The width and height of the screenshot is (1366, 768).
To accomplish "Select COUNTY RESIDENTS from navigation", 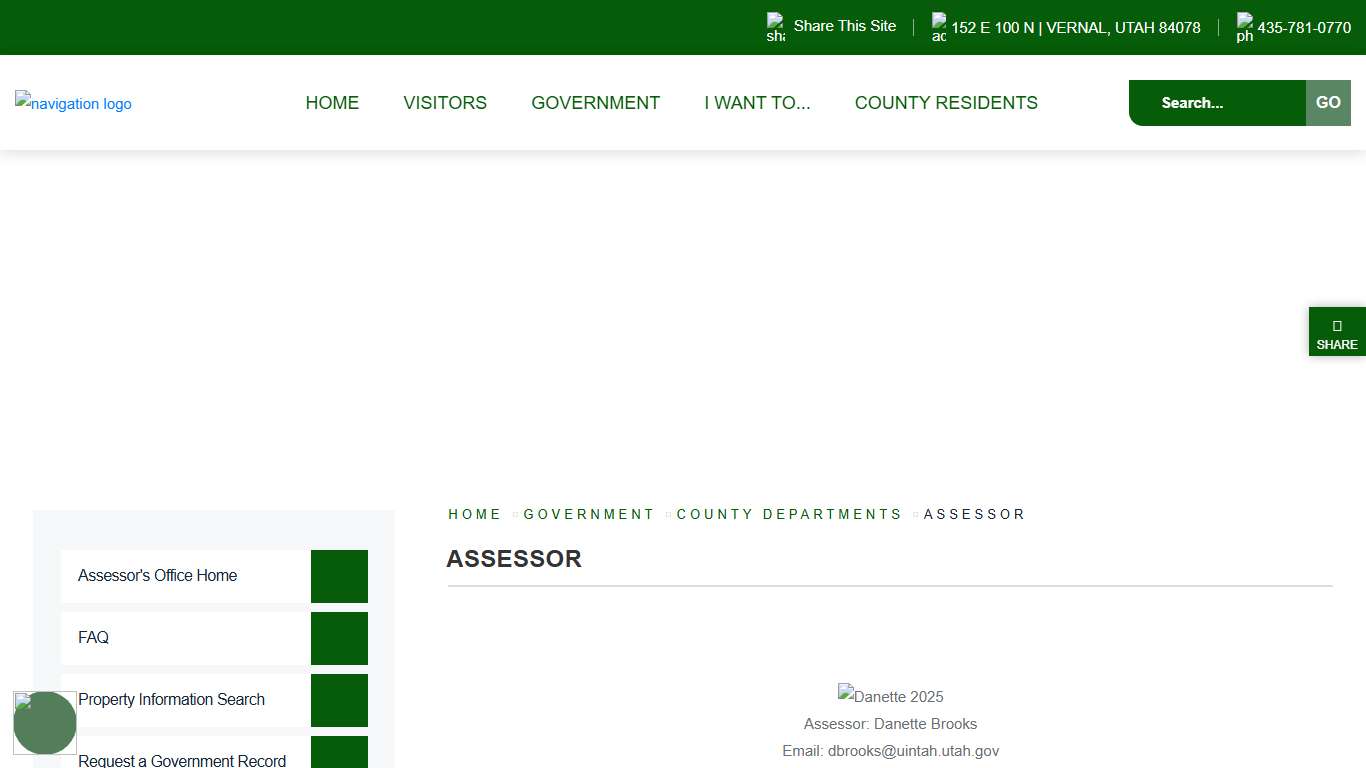I will point(946,102).
